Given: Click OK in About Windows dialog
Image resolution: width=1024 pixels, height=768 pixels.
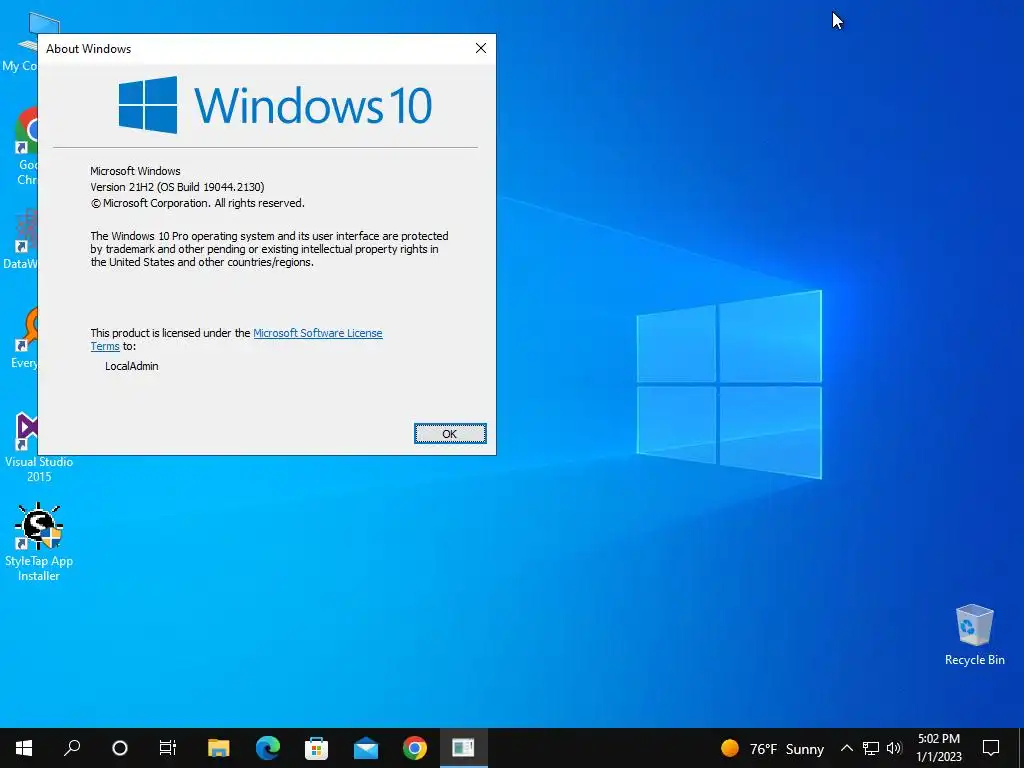Looking at the screenshot, I should tap(450, 434).
